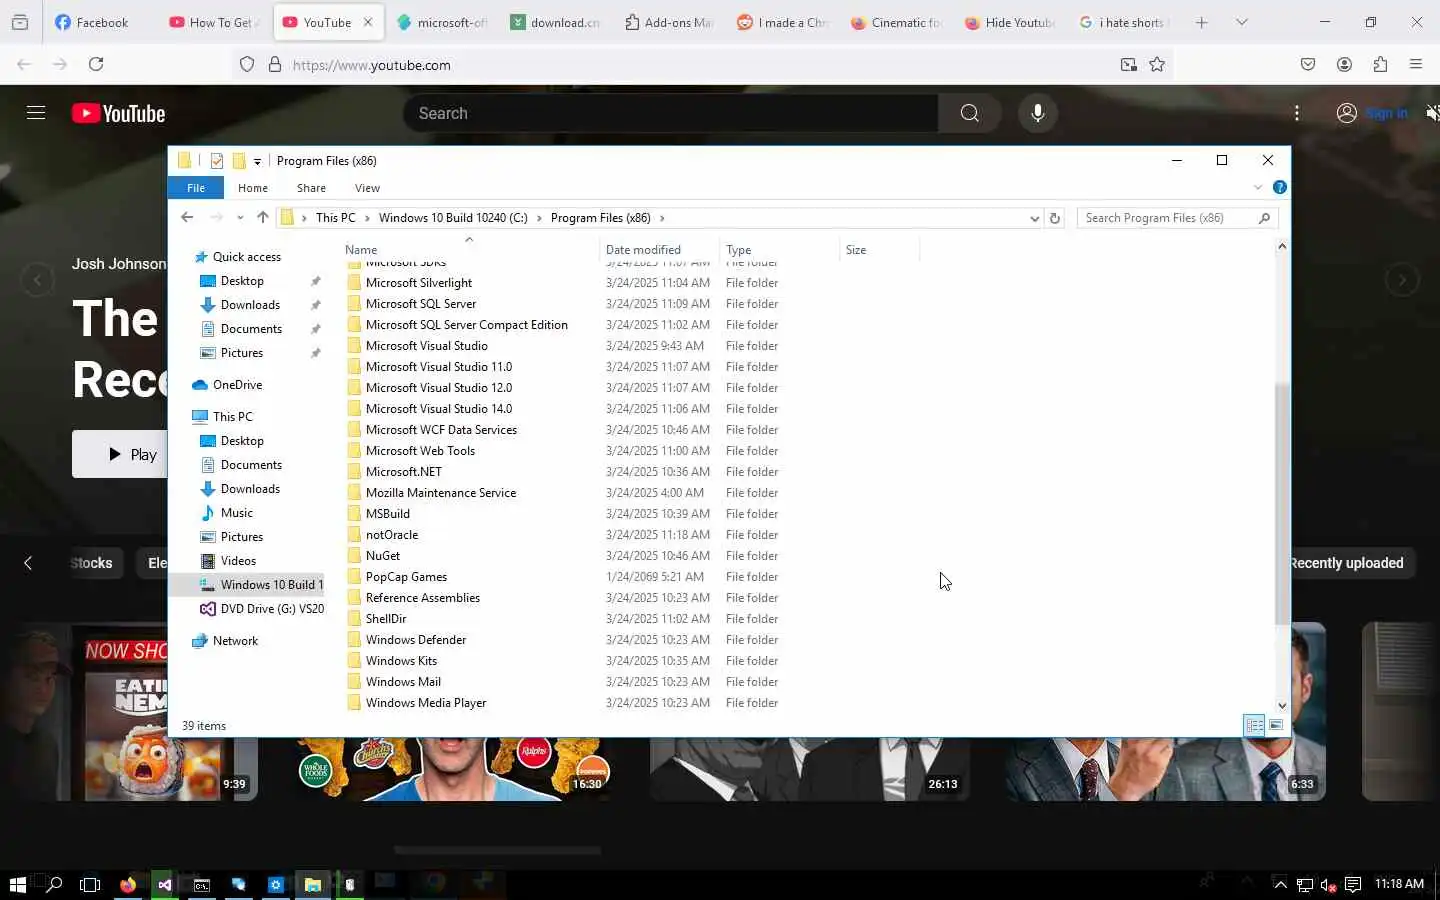Open Save to Pocket in Firefox toolbar
1440x900 pixels.
tap(1308, 64)
